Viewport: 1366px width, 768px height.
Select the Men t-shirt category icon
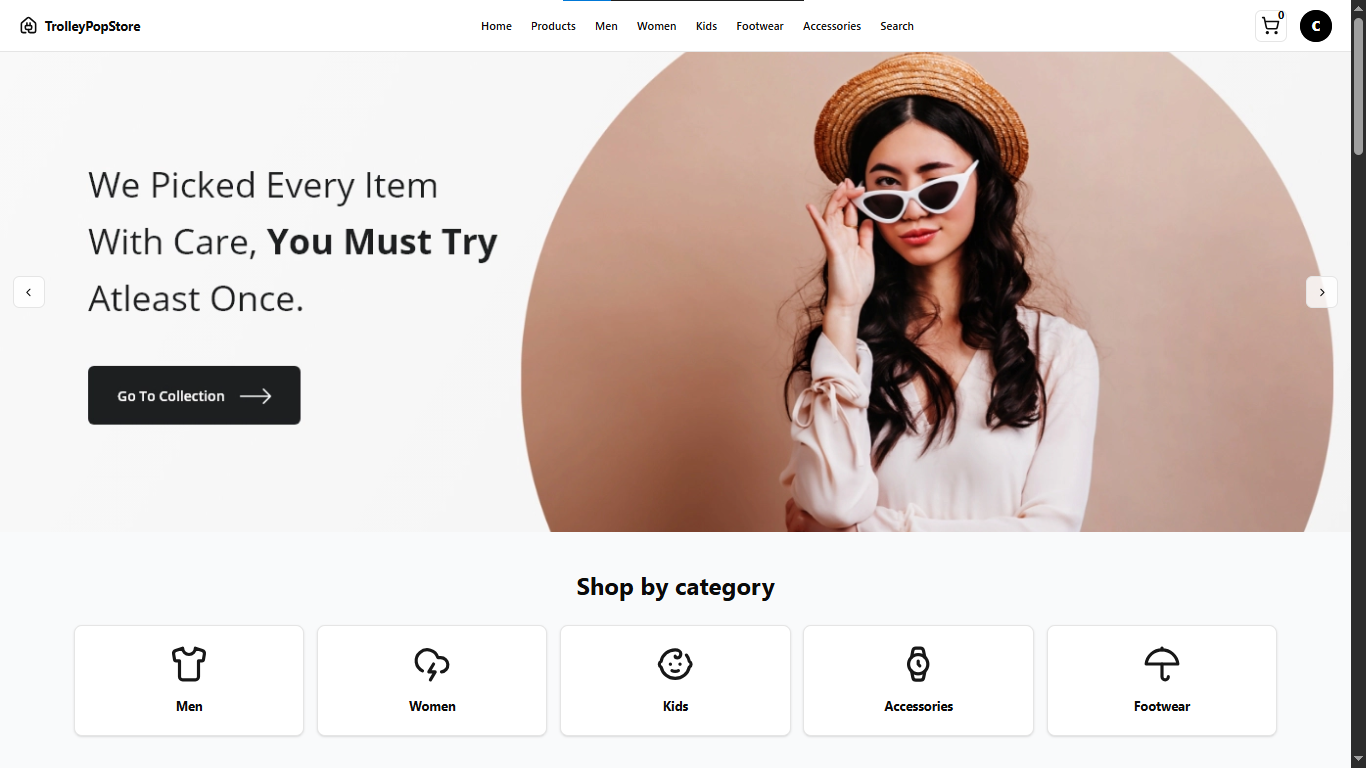[x=189, y=663]
